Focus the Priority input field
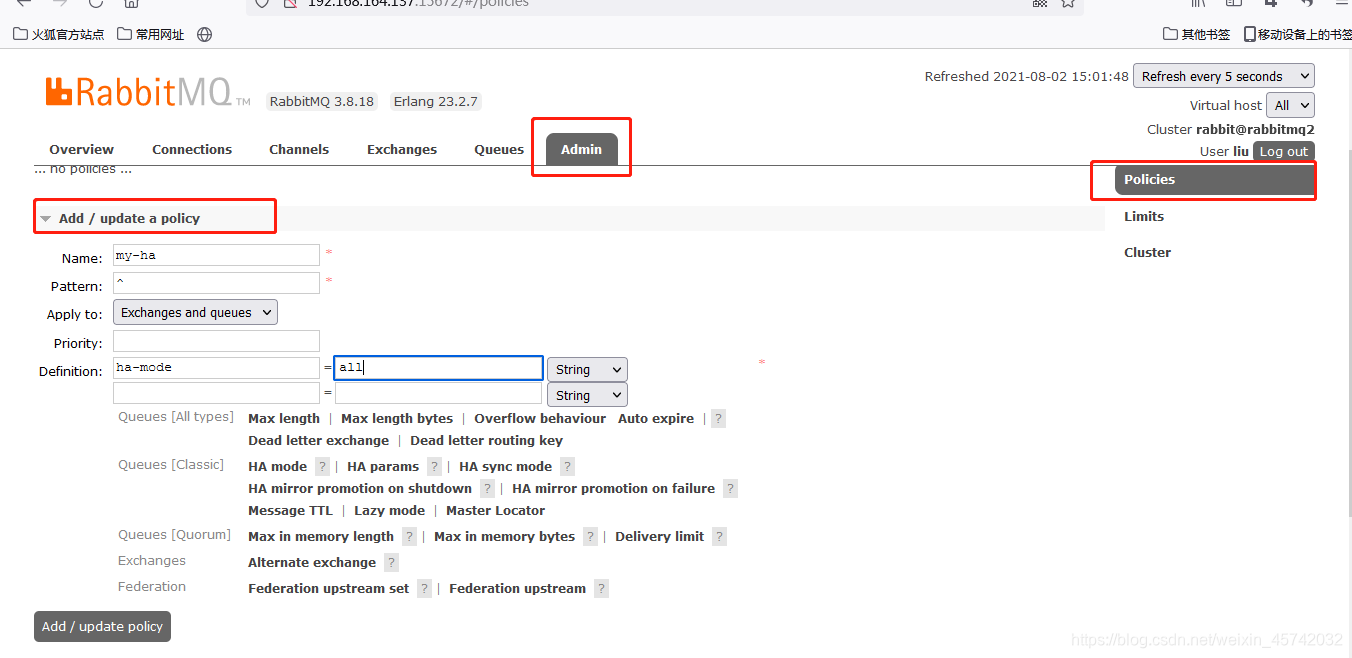The width and height of the screenshot is (1352, 658). pos(216,342)
